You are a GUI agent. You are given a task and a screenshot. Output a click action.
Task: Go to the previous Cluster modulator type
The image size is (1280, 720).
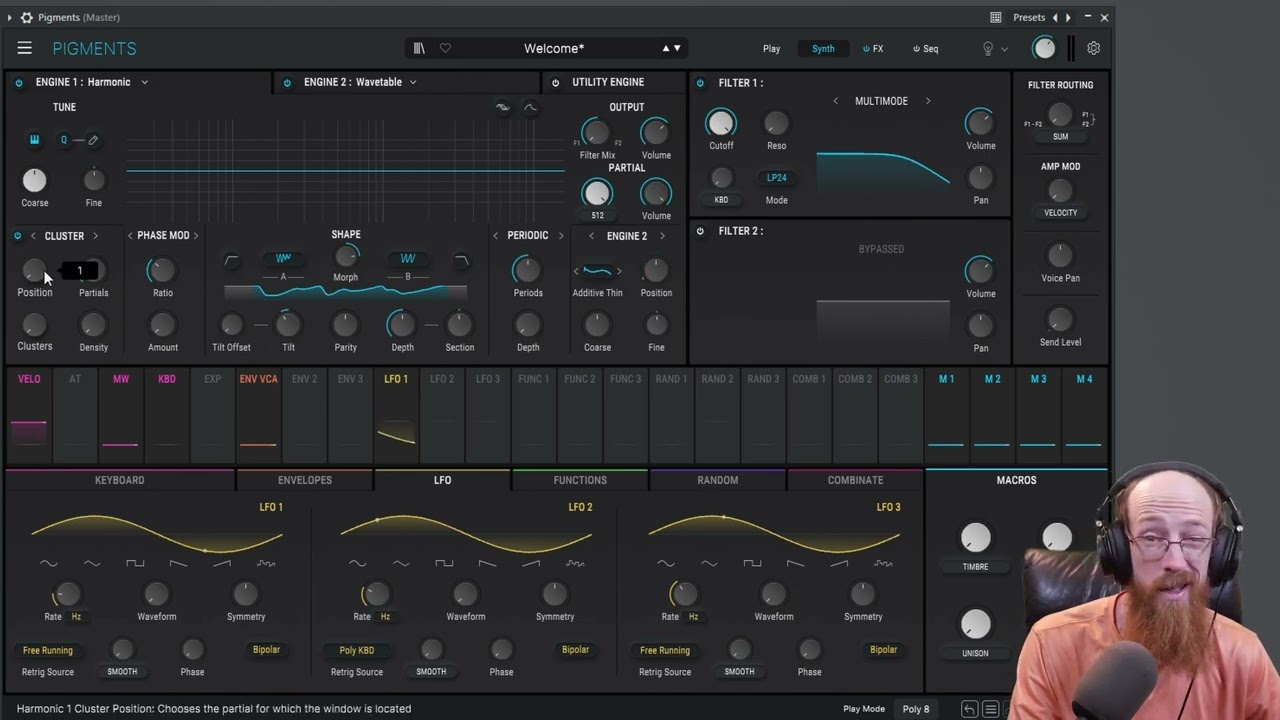pyautogui.click(x=33, y=236)
